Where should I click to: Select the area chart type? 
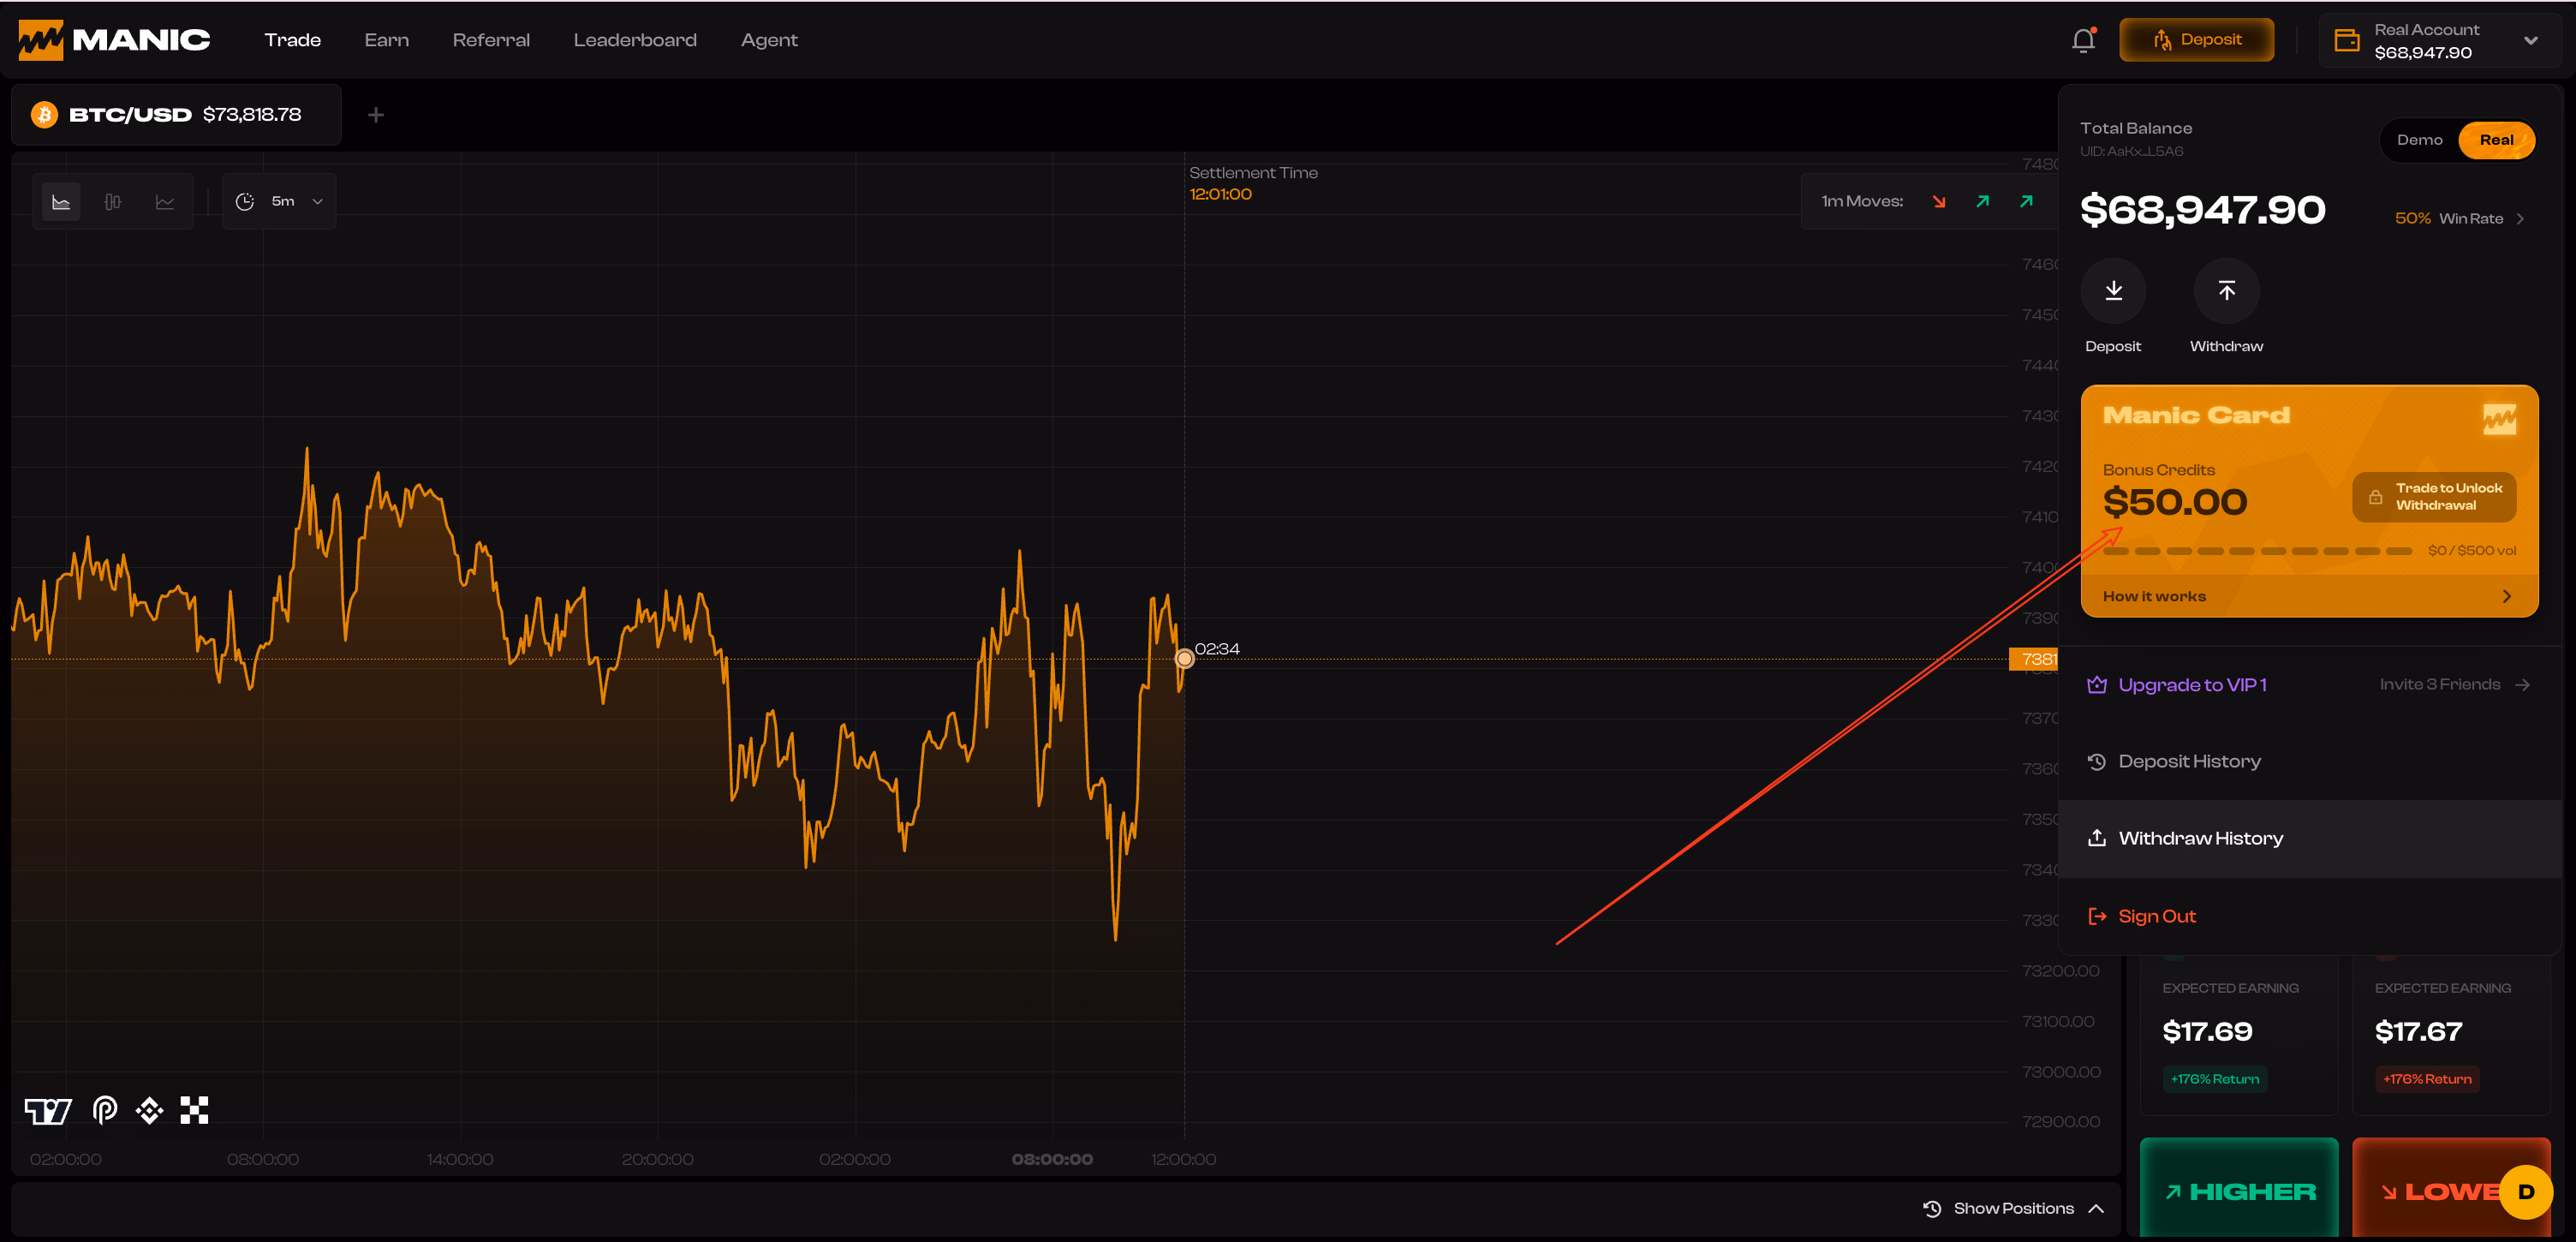coord(61,201)
